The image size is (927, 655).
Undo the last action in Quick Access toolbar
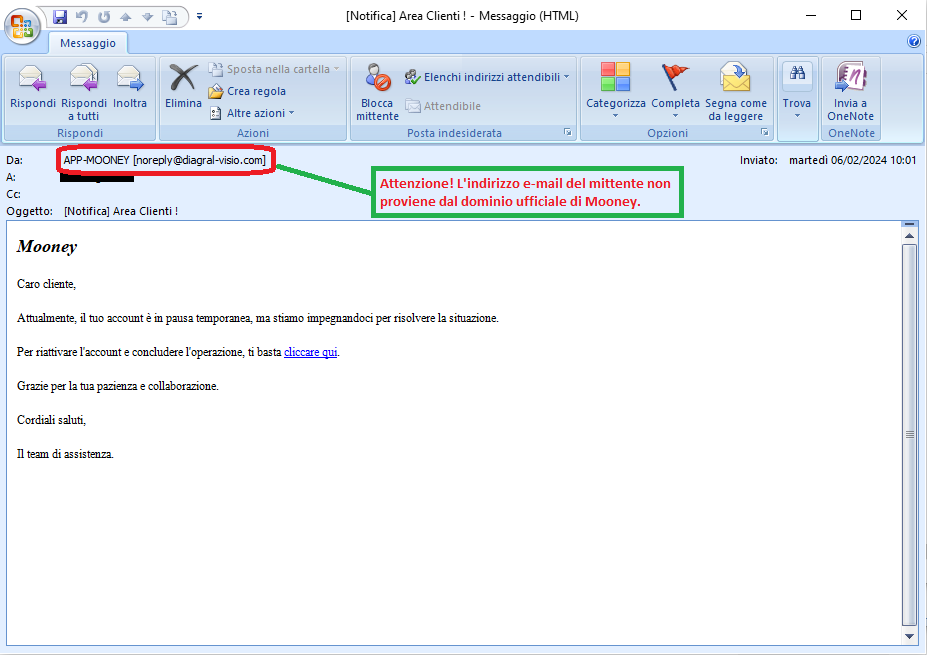pos(82,17)
